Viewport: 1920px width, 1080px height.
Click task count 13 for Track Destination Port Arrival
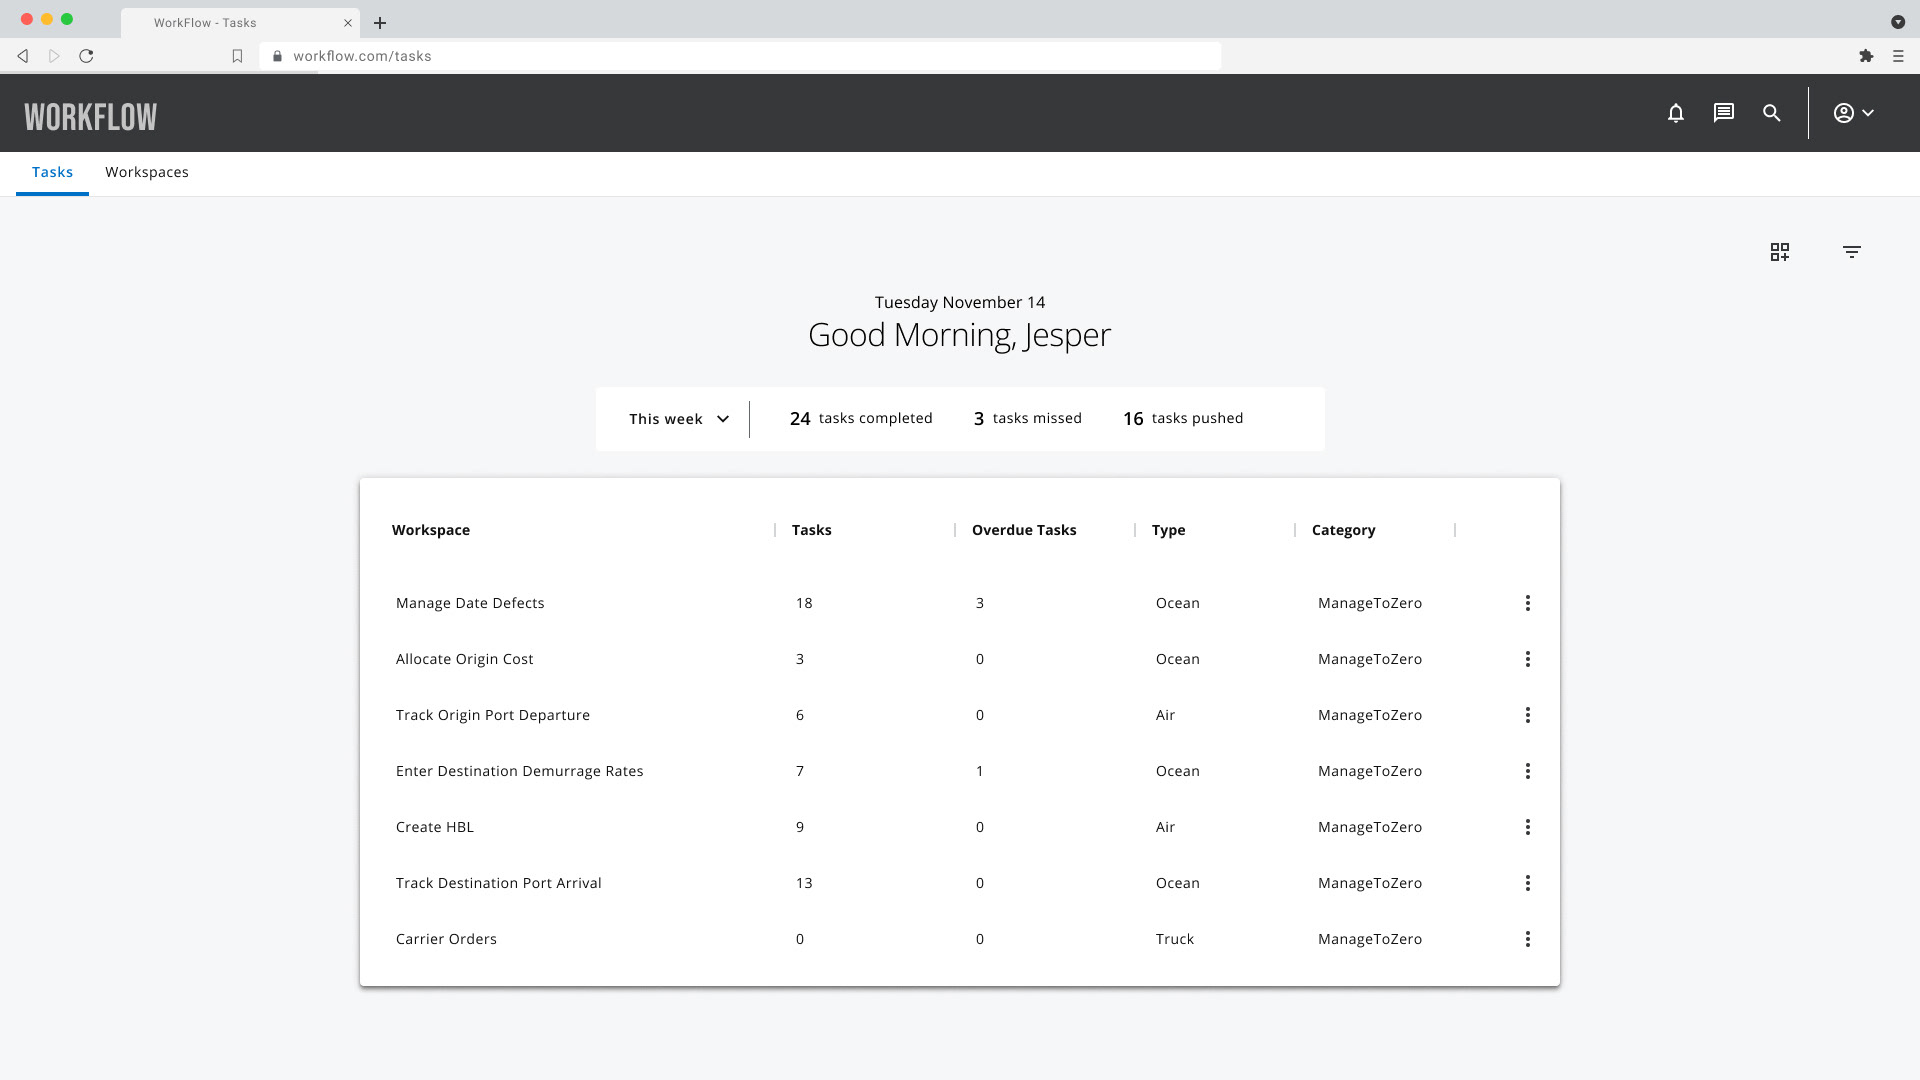(804, 883)
